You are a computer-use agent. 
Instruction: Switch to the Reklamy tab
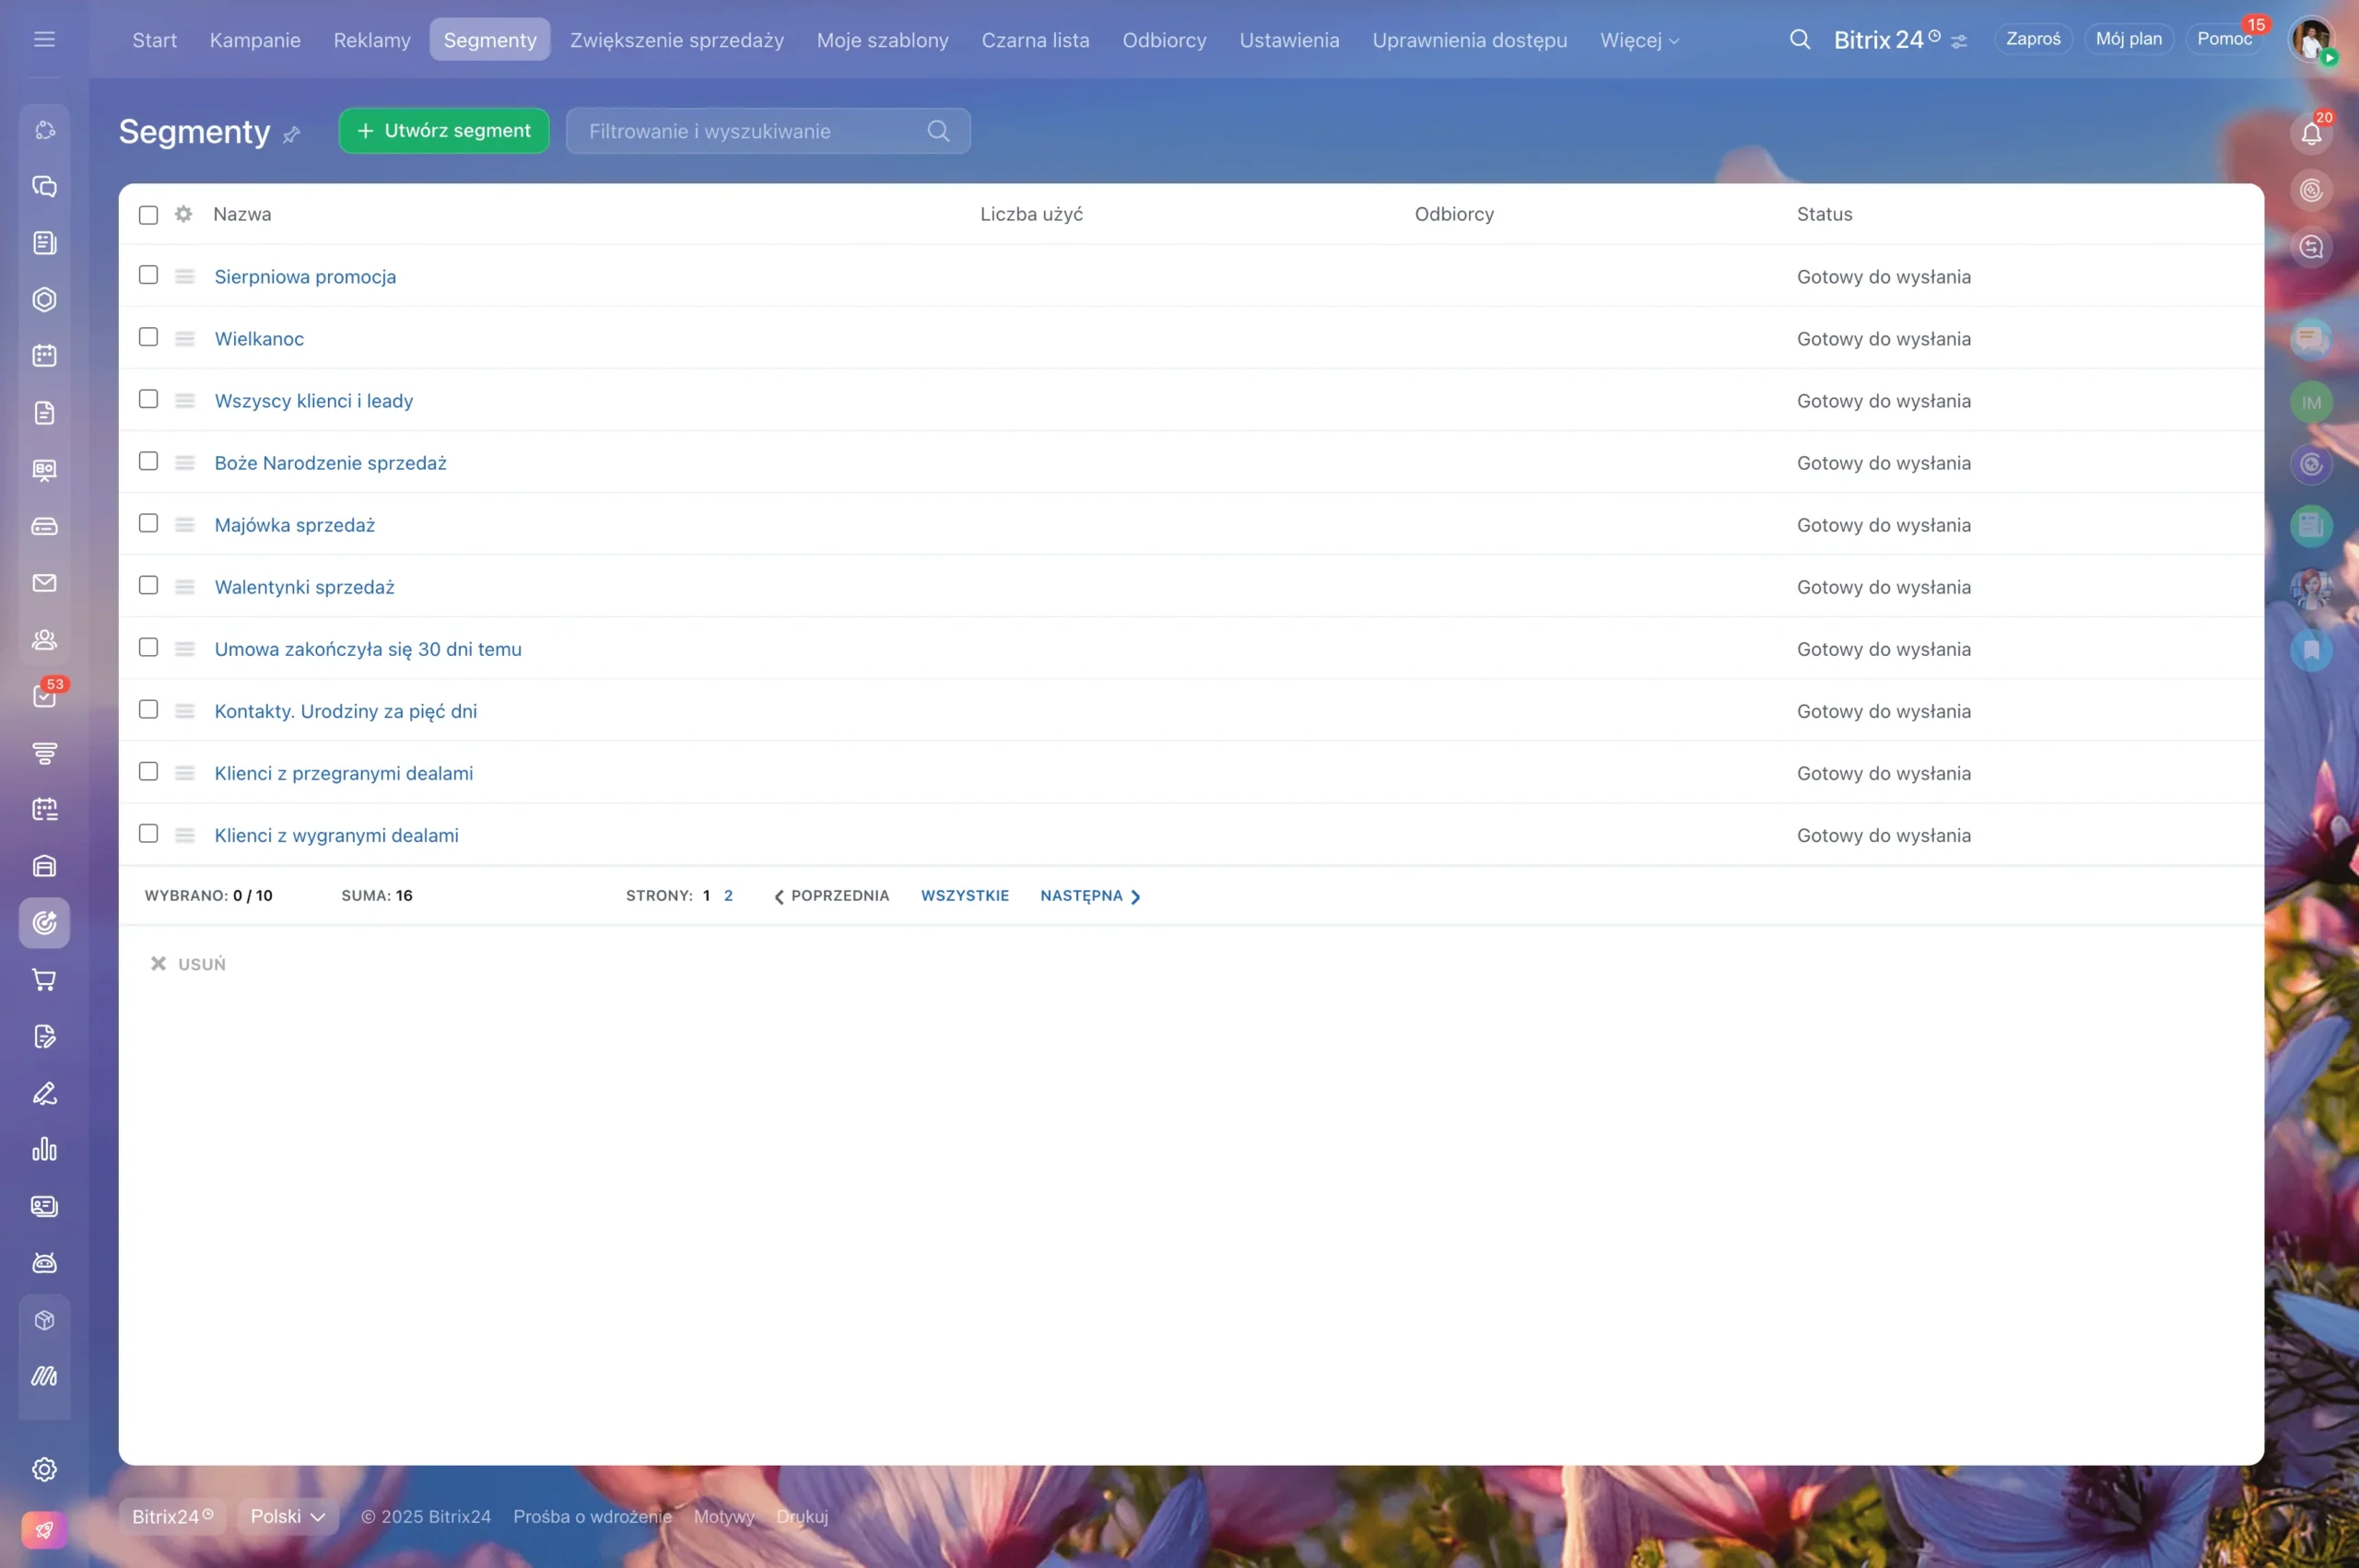point(372,40)
